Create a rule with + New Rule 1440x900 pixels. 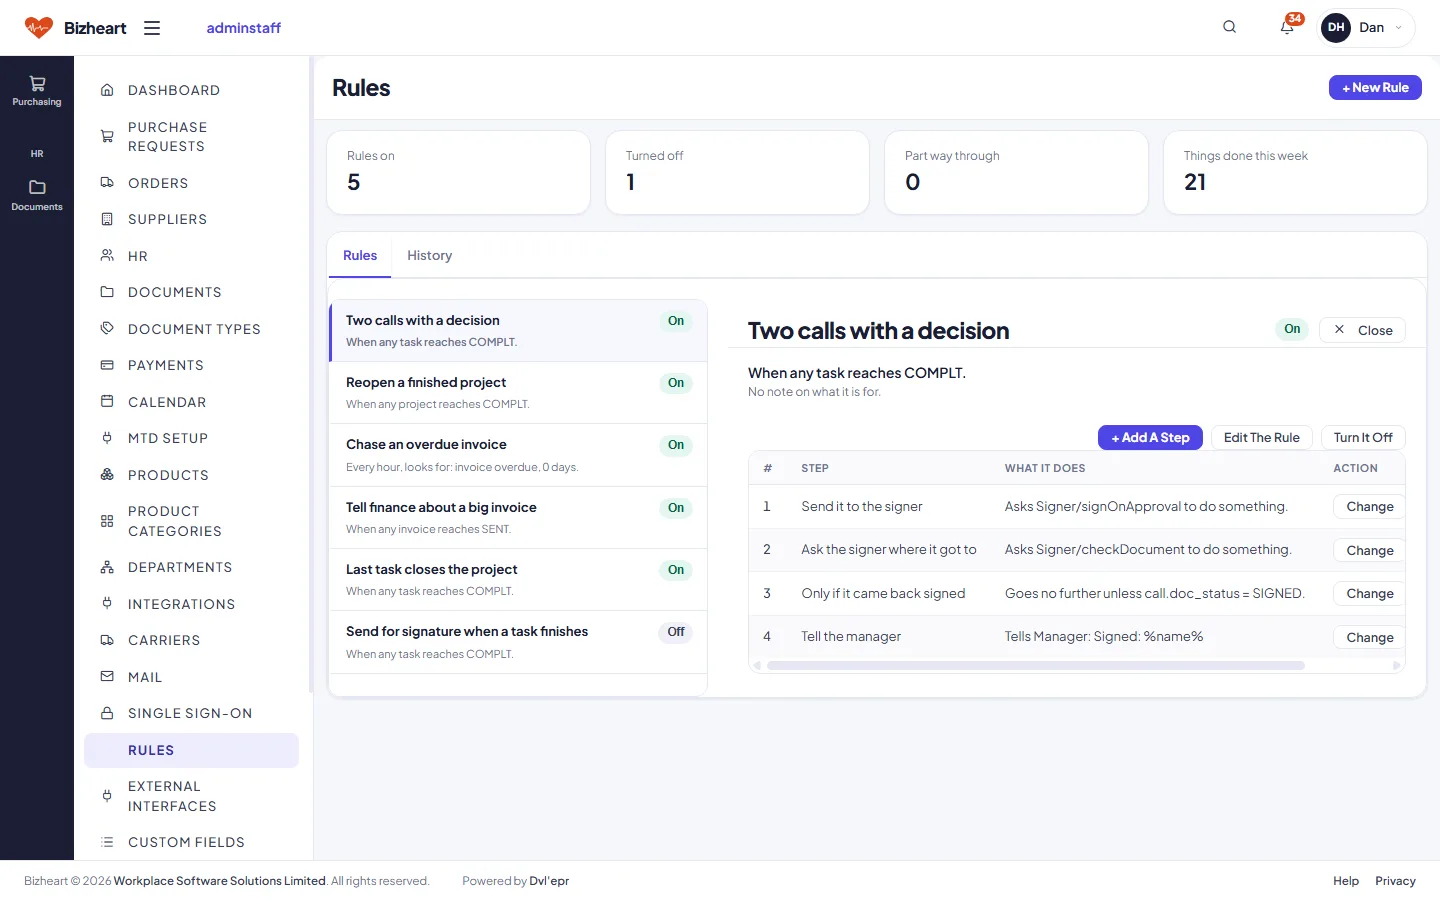pos(1375,88)
